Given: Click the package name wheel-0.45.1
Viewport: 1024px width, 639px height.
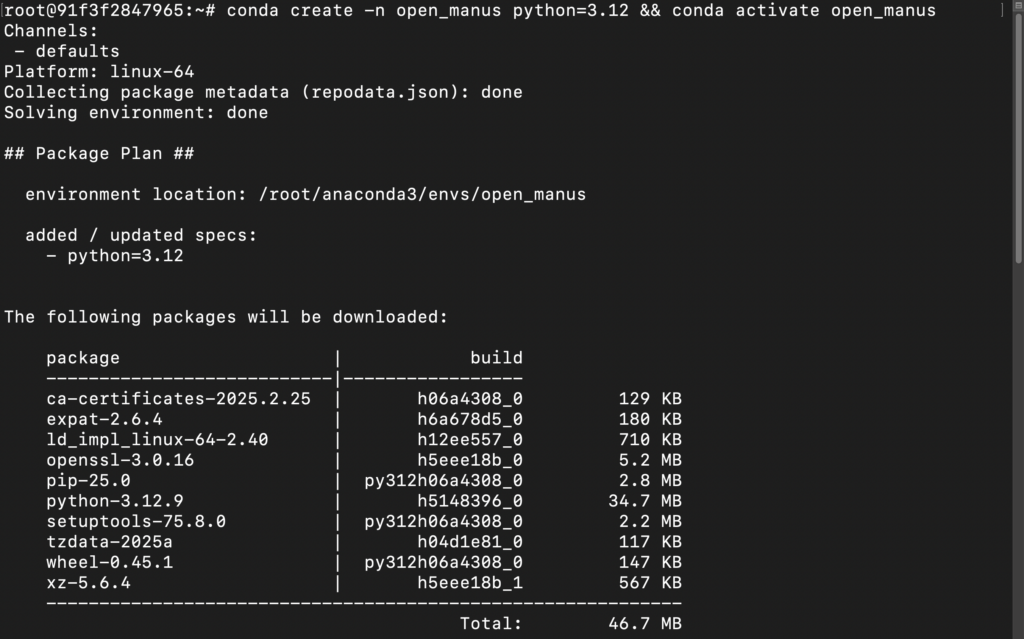Looking at the screenshot, I should pos(110,563).
